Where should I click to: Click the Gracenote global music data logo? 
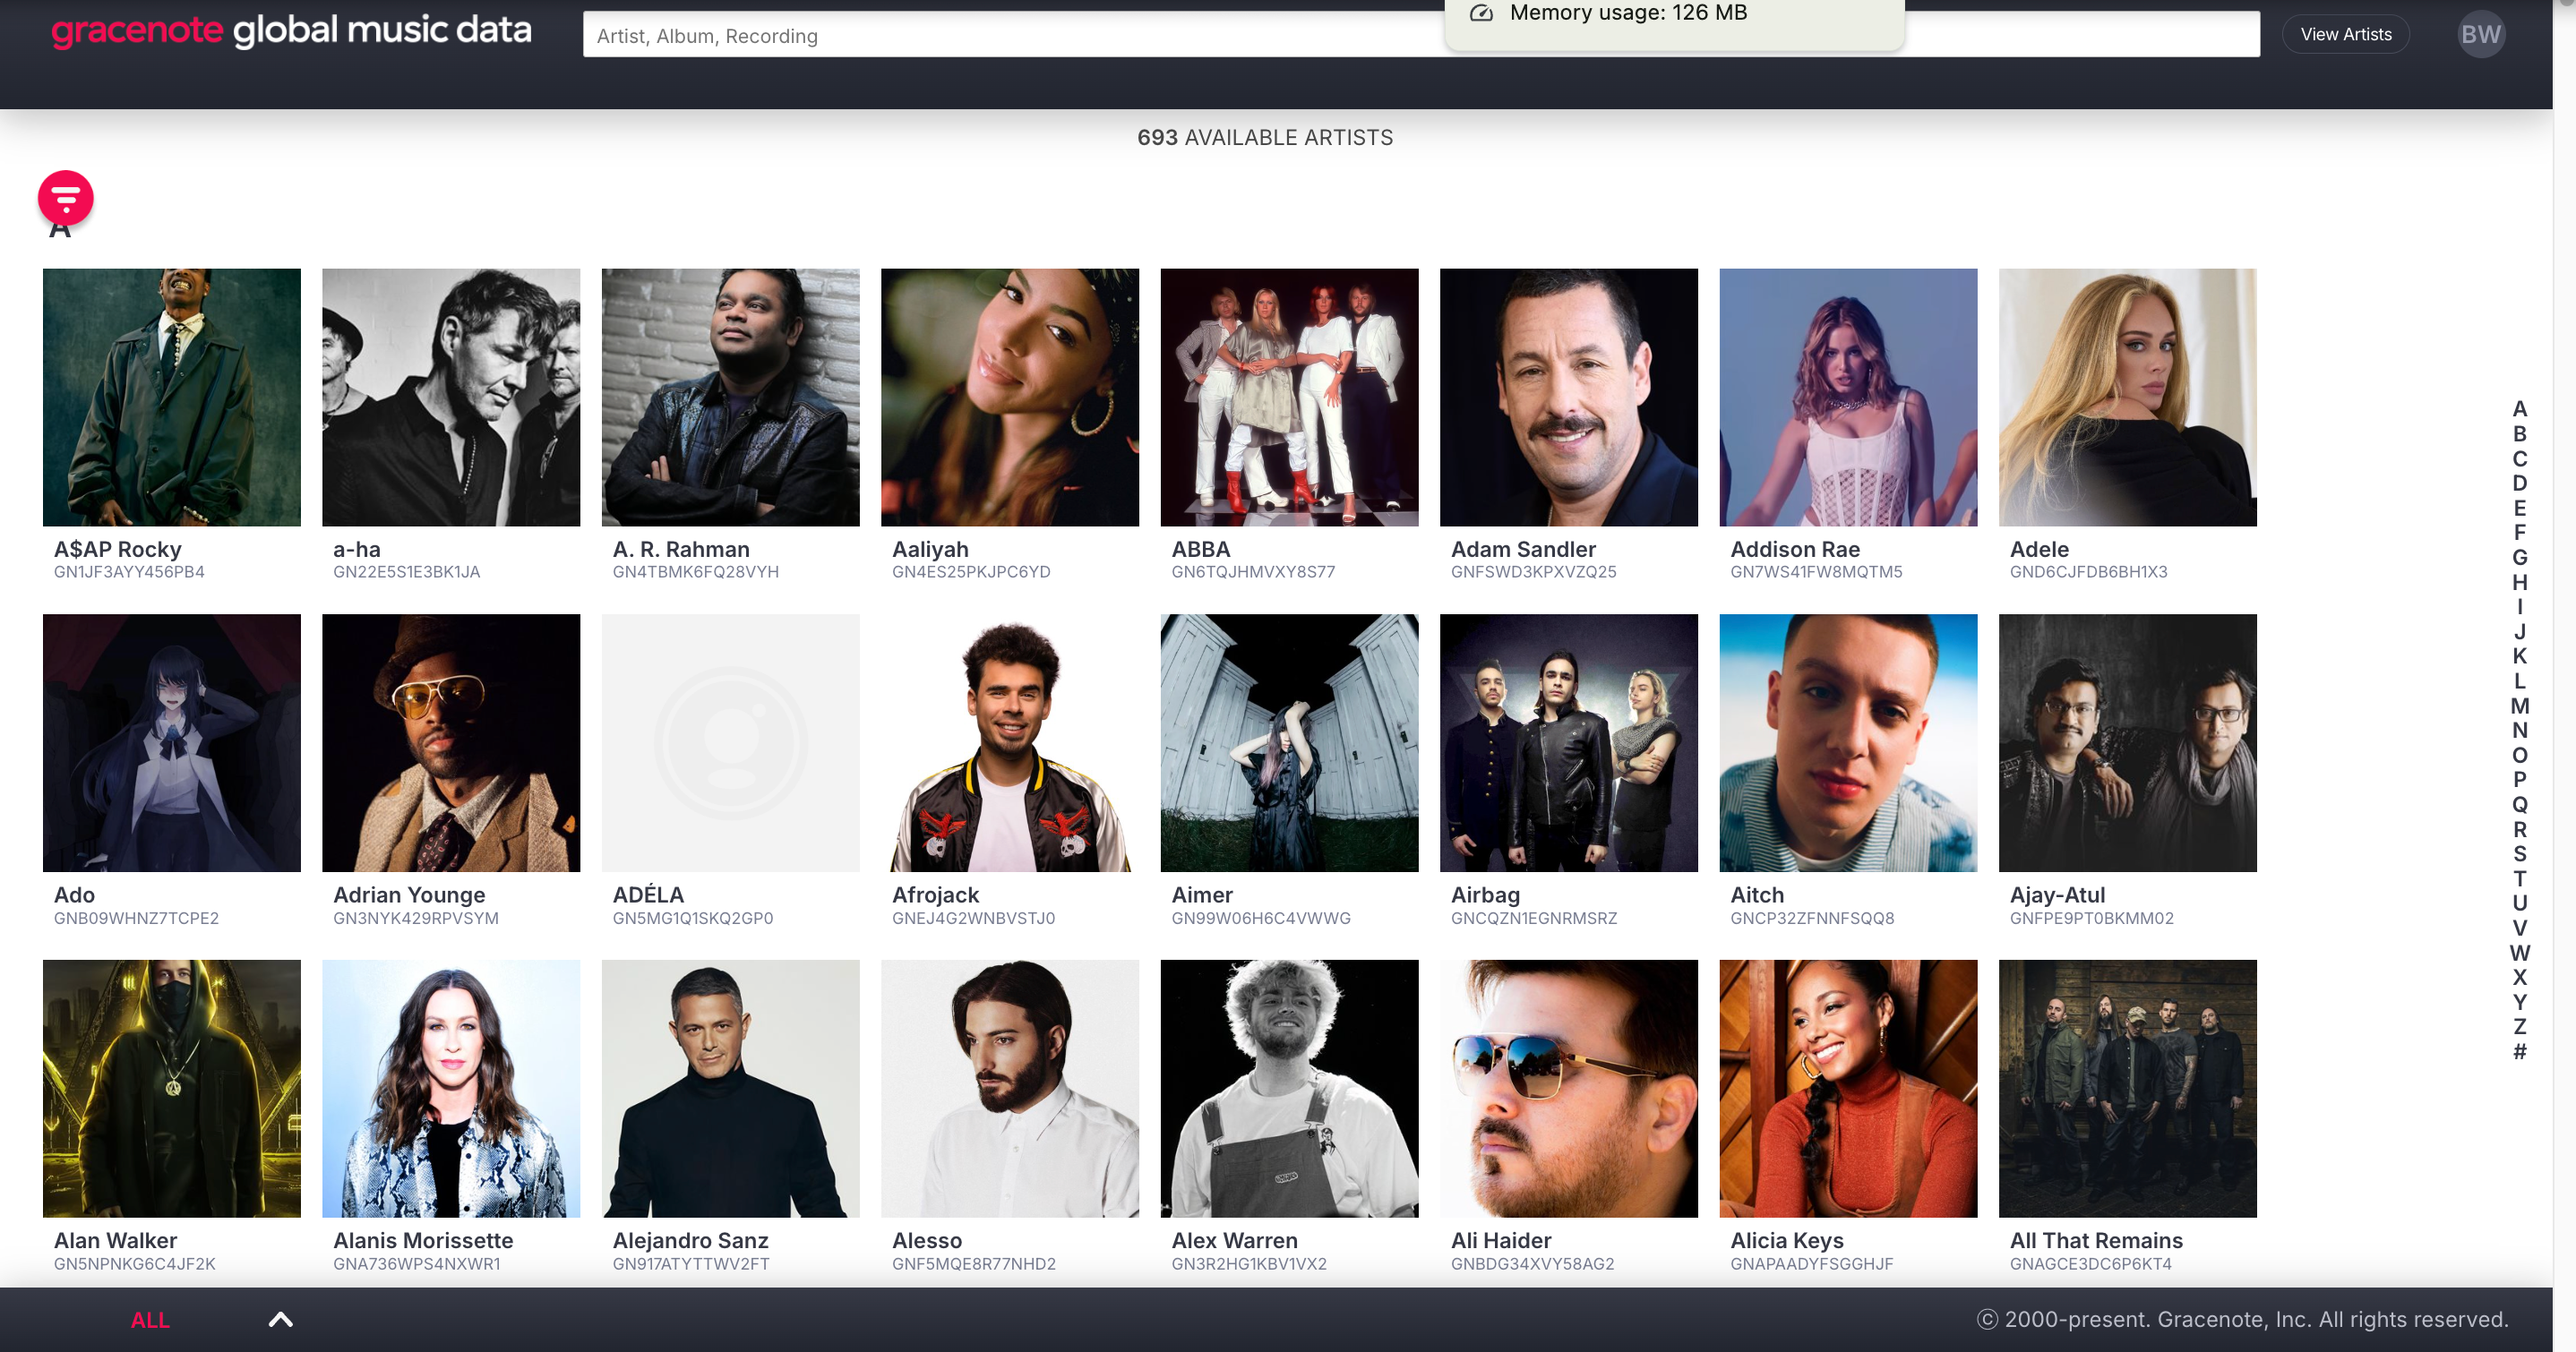pos(291,31)
